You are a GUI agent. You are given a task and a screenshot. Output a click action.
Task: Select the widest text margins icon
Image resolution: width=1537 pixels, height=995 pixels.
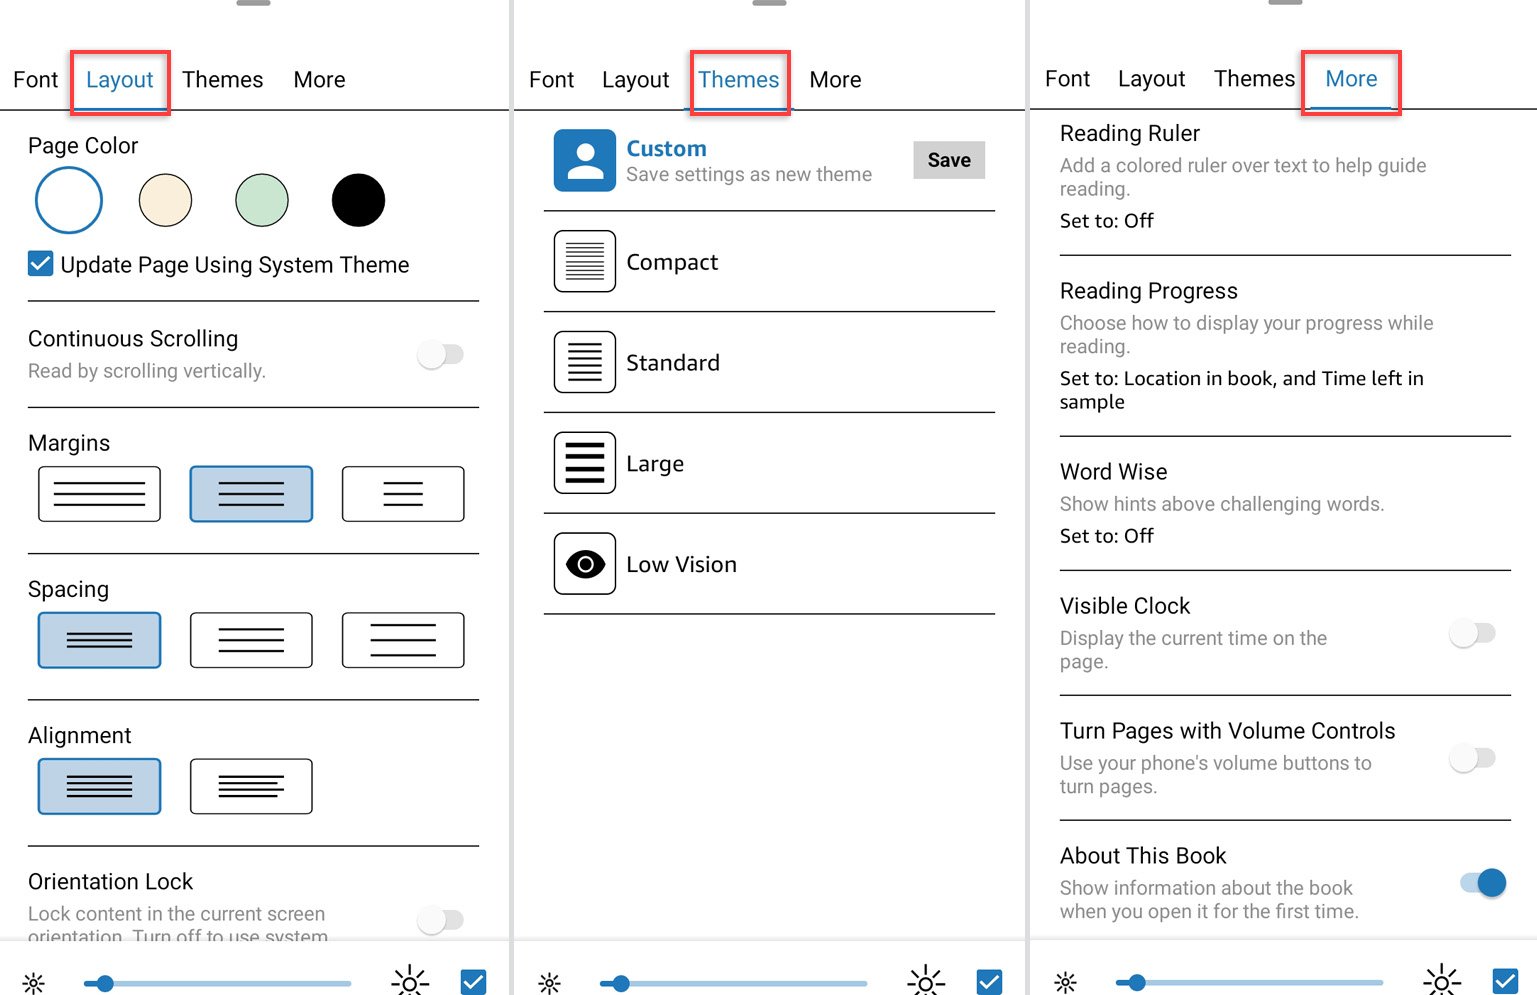(x=402, y=494)
